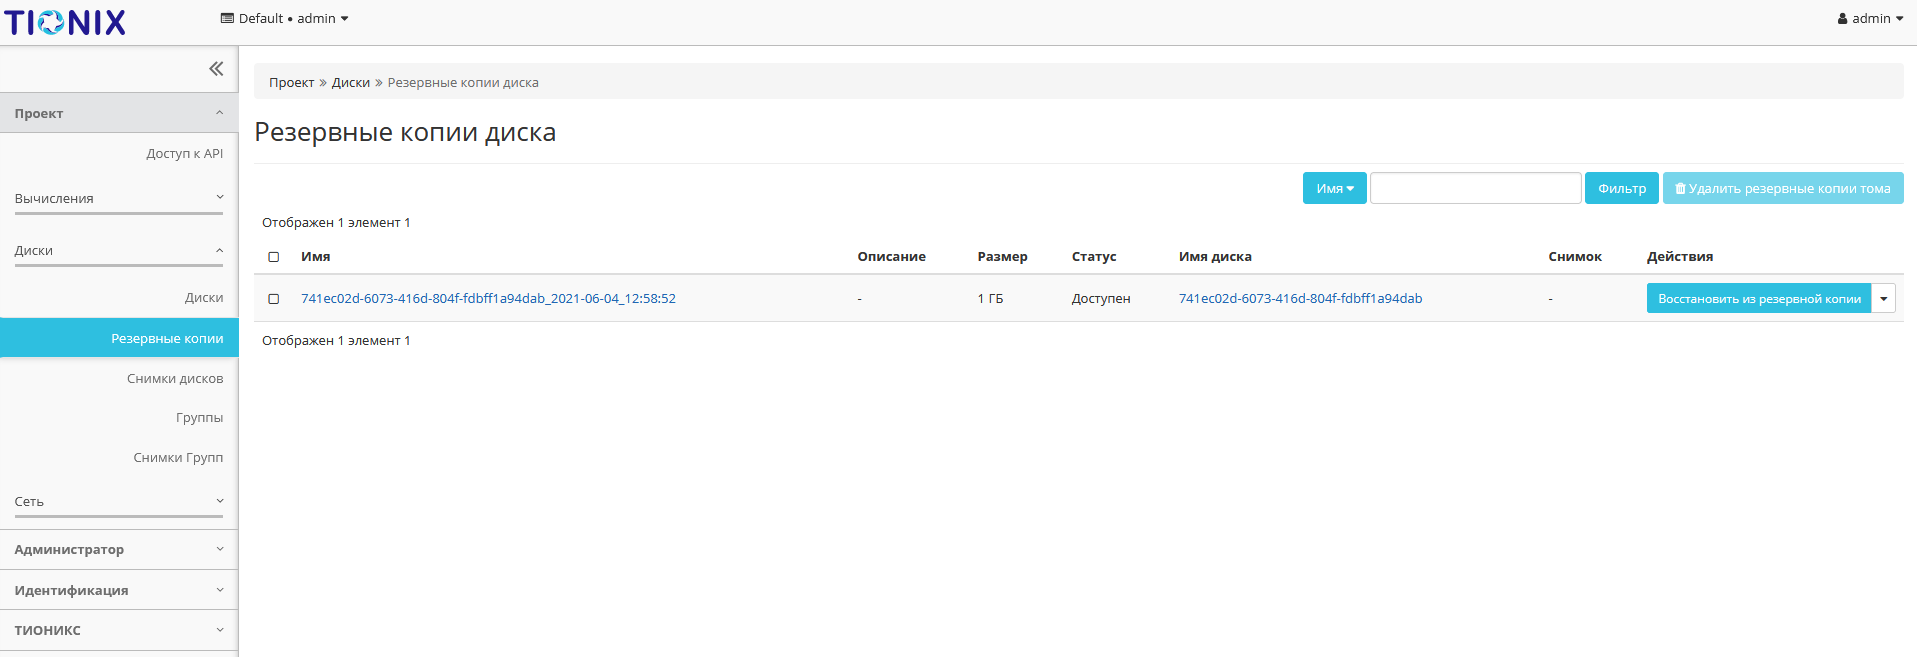Expand the Вычисления sidebar section
This screenshot has width=1917, height=657.
(x=118, y=199)
